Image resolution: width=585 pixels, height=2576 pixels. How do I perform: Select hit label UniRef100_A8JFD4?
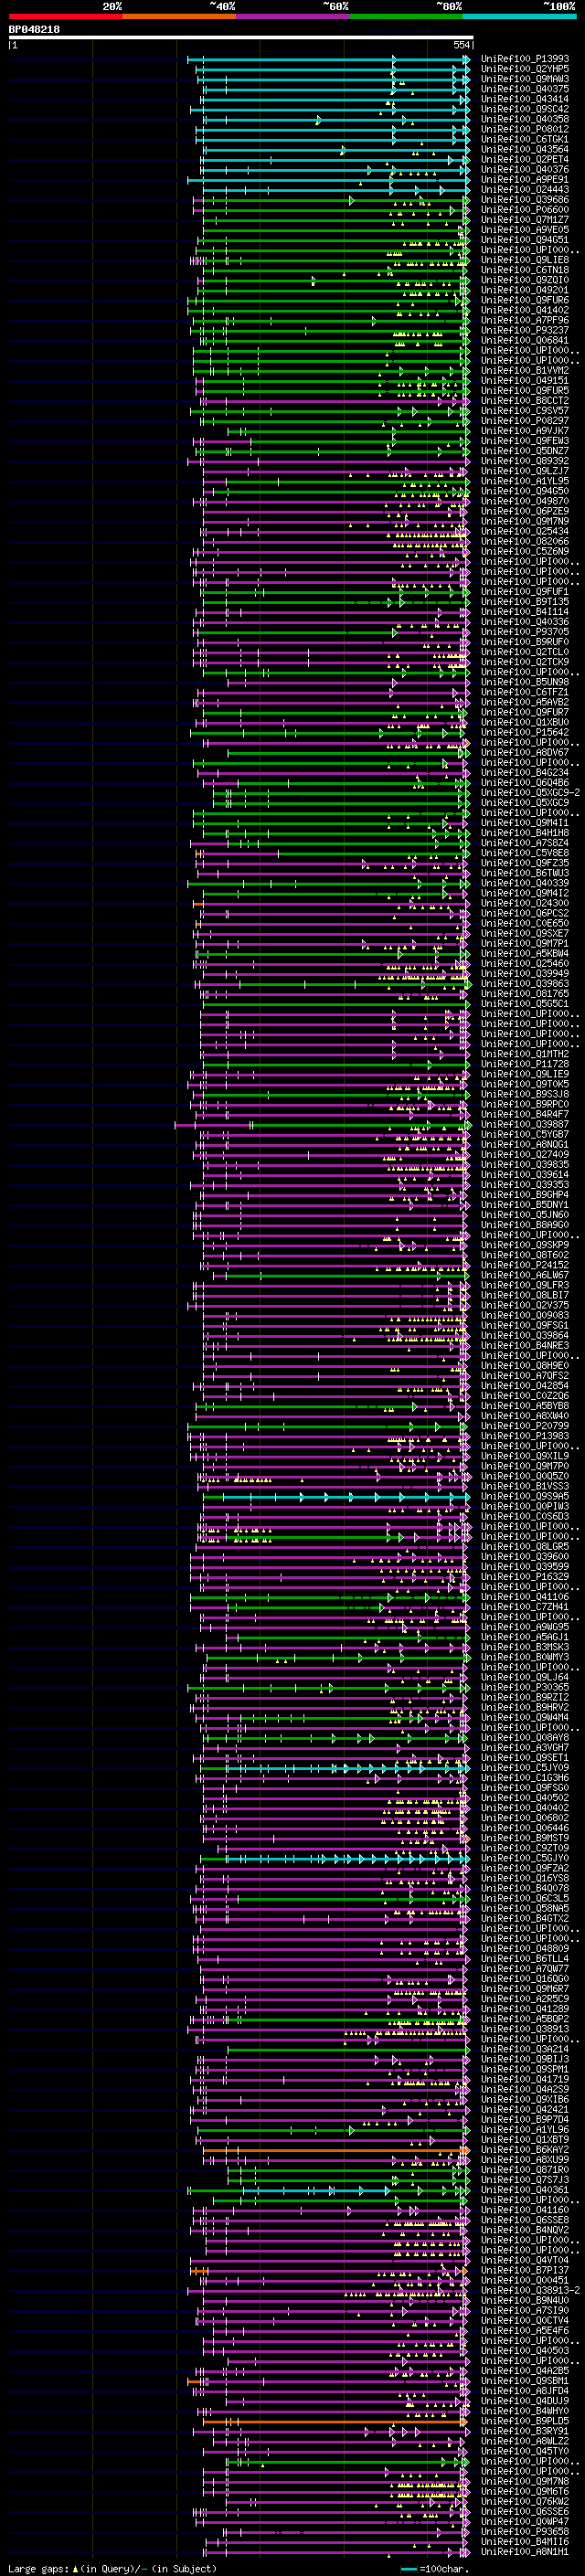(525, 2390)
